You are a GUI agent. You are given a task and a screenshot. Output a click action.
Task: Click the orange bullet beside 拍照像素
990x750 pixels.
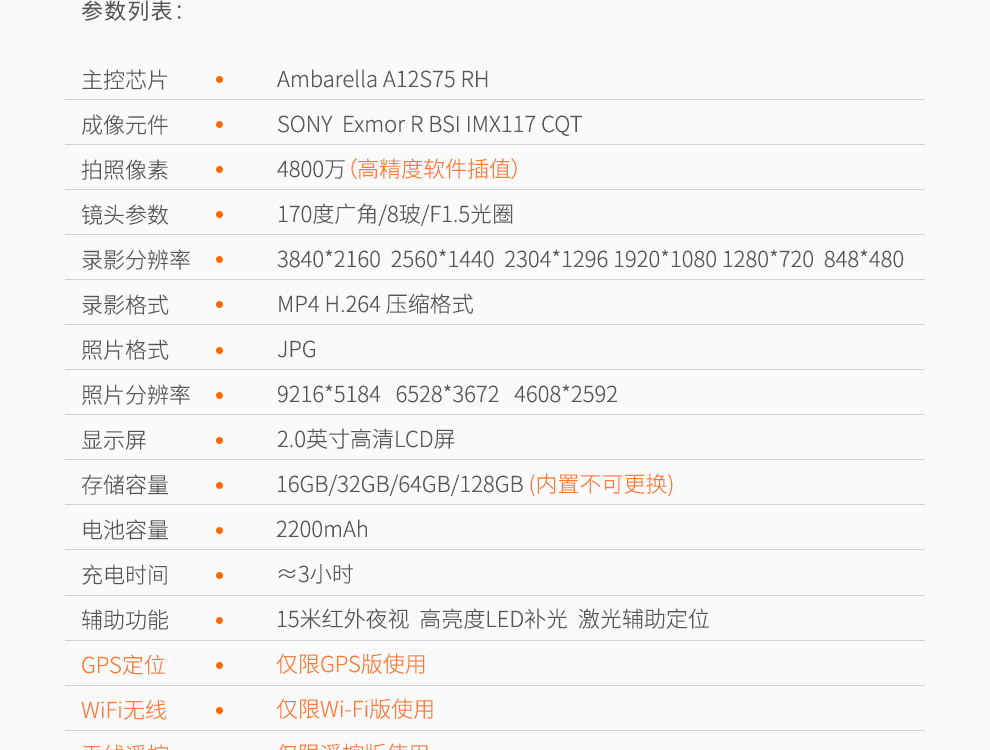pyautogui.click(x=219, y=169)
